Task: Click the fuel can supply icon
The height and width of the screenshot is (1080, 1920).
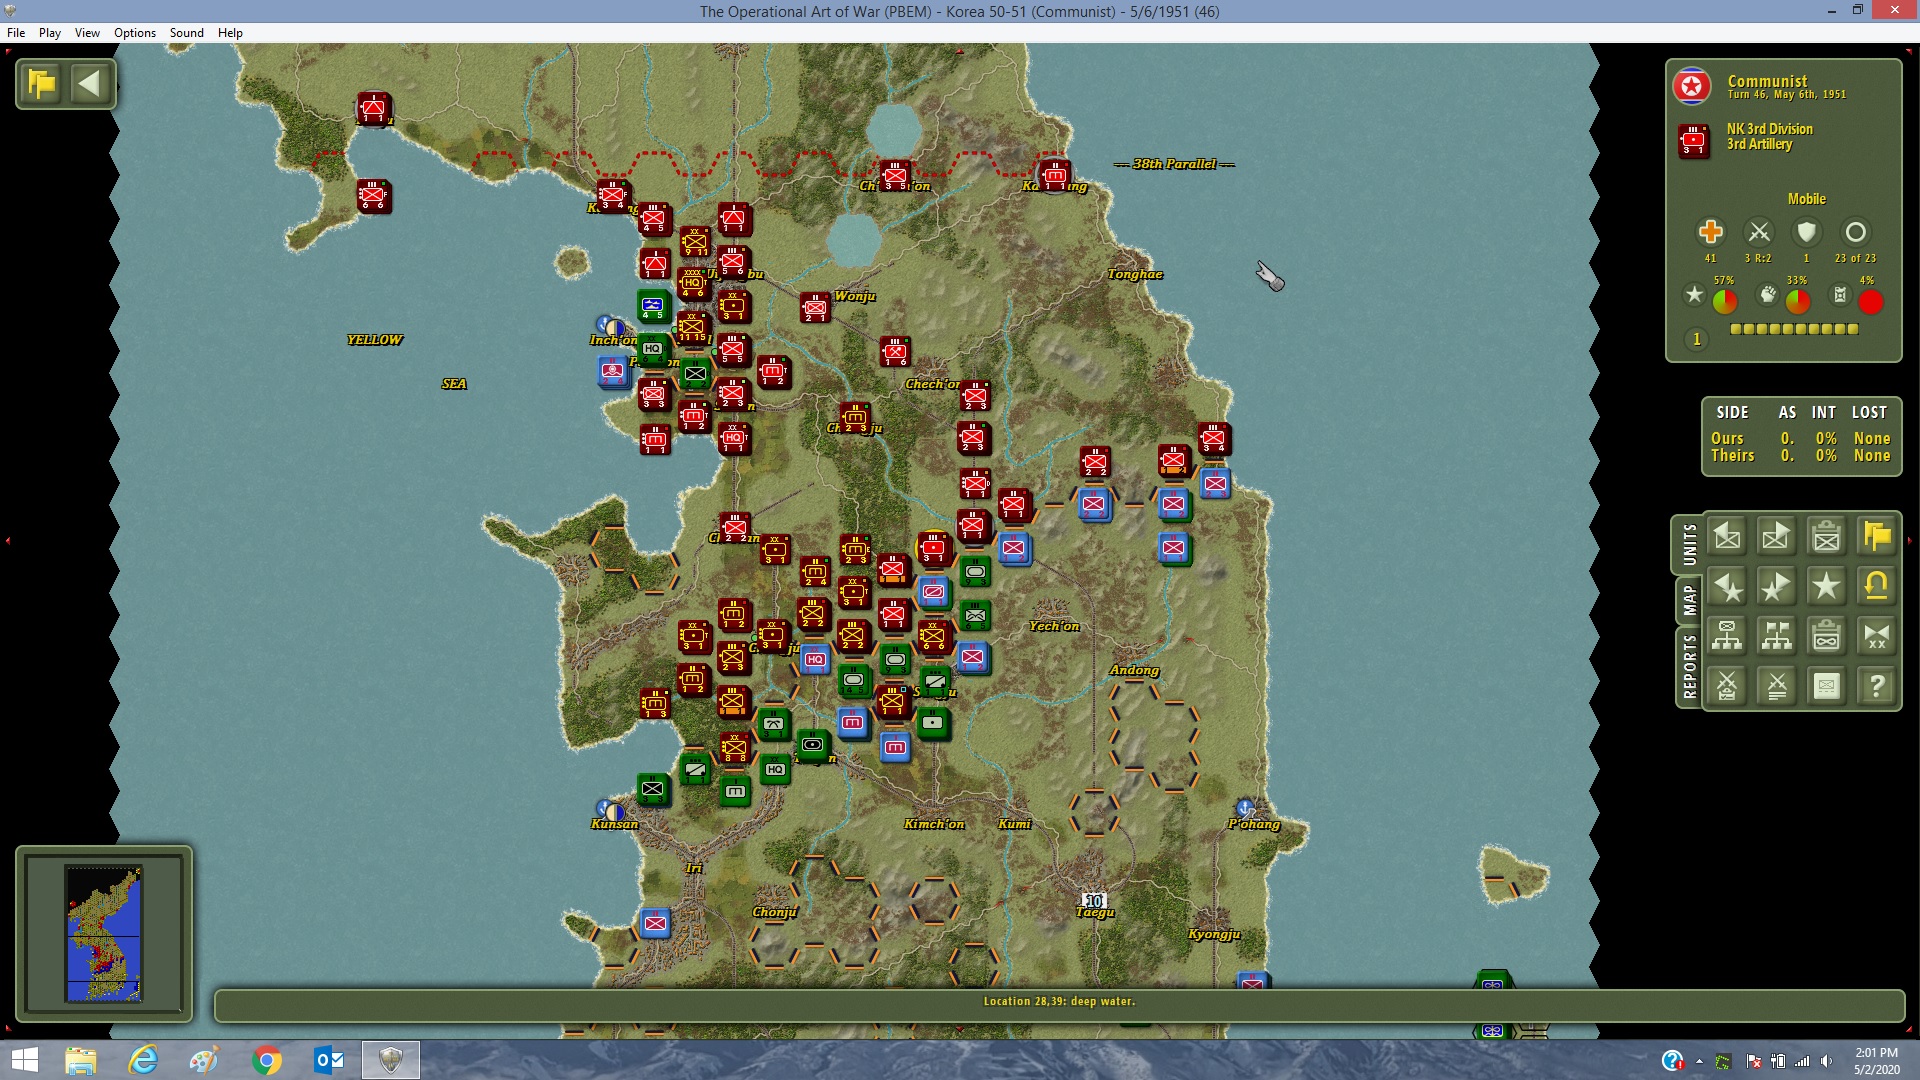Action: (x=1840, y=294)
